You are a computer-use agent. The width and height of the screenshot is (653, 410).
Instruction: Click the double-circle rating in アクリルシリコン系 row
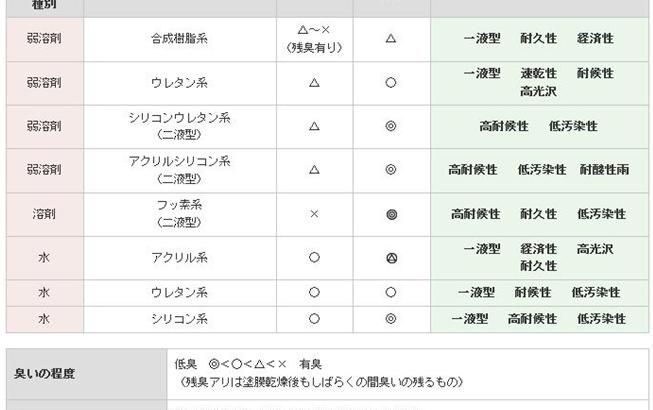(x=391, y=170)
